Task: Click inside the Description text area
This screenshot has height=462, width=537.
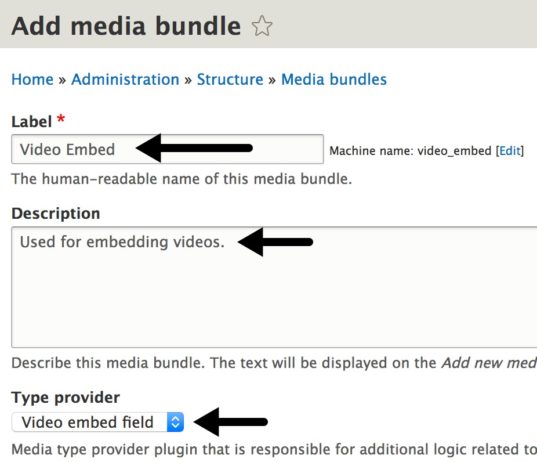Action: 274,287
